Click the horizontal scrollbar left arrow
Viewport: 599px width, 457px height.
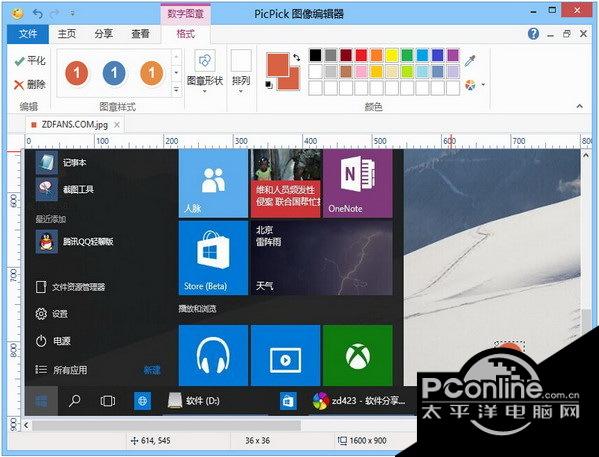(26, 425)
